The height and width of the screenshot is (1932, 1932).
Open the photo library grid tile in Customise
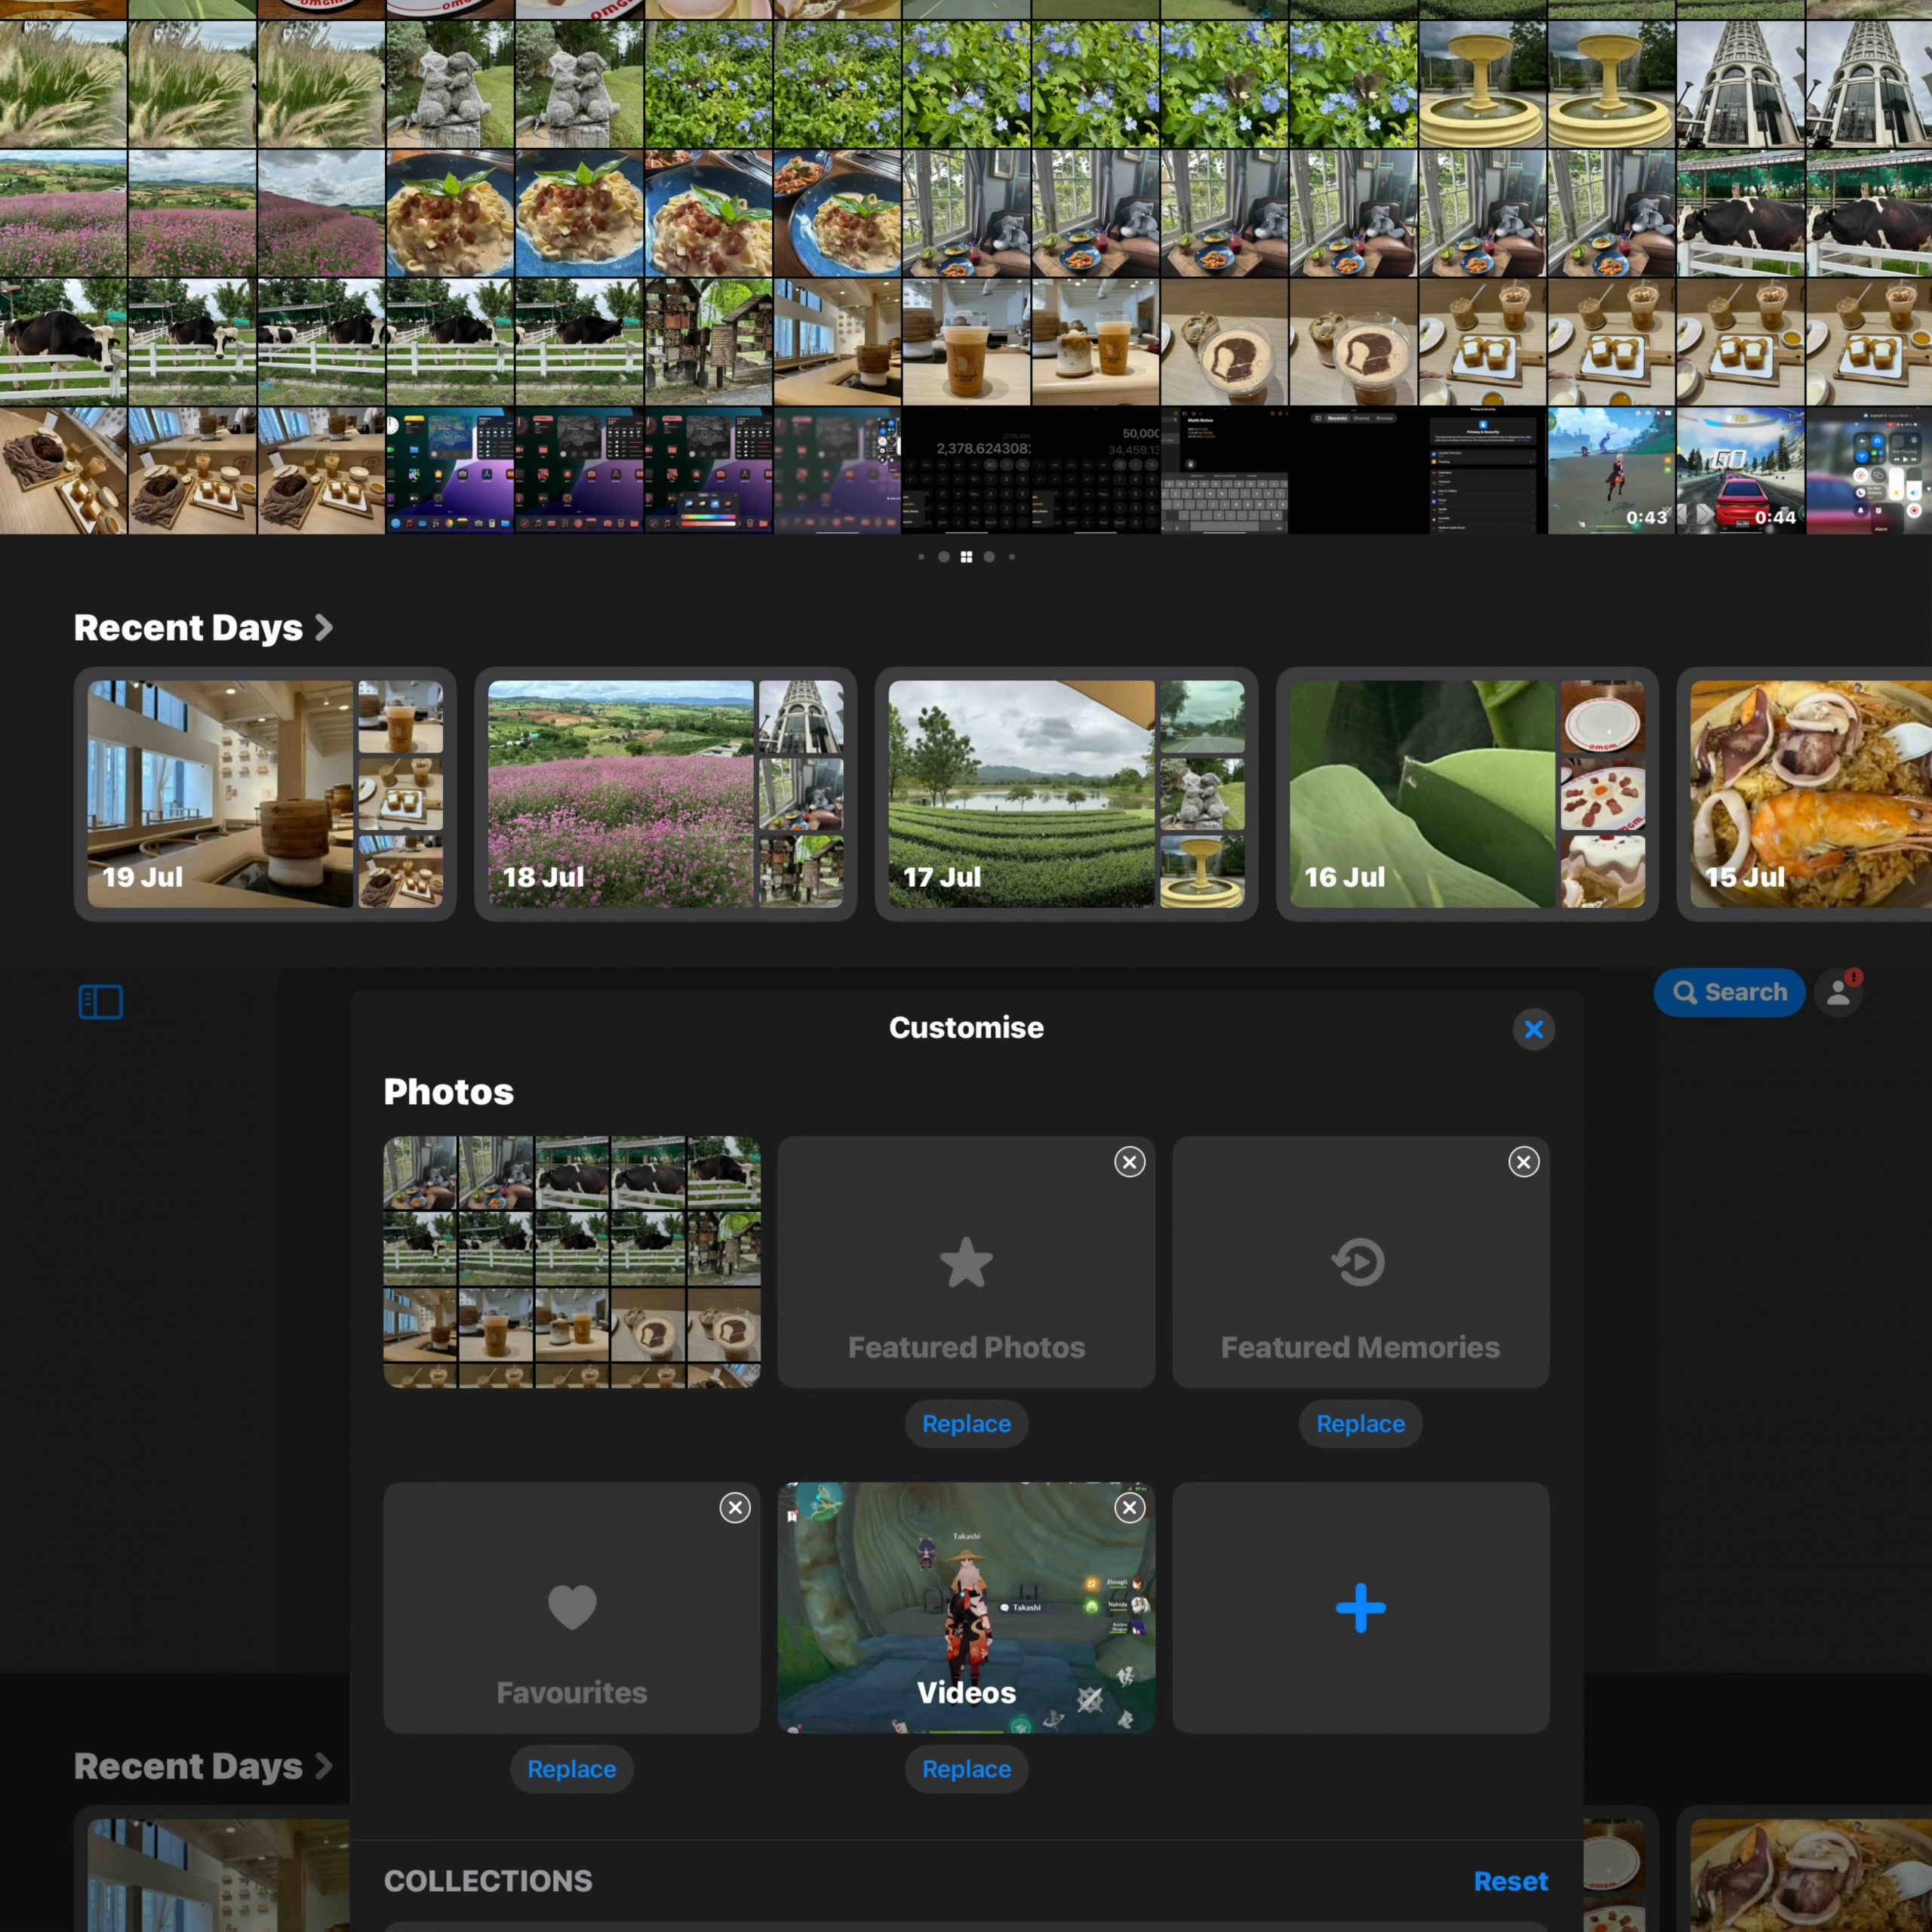coord(572,1262)
